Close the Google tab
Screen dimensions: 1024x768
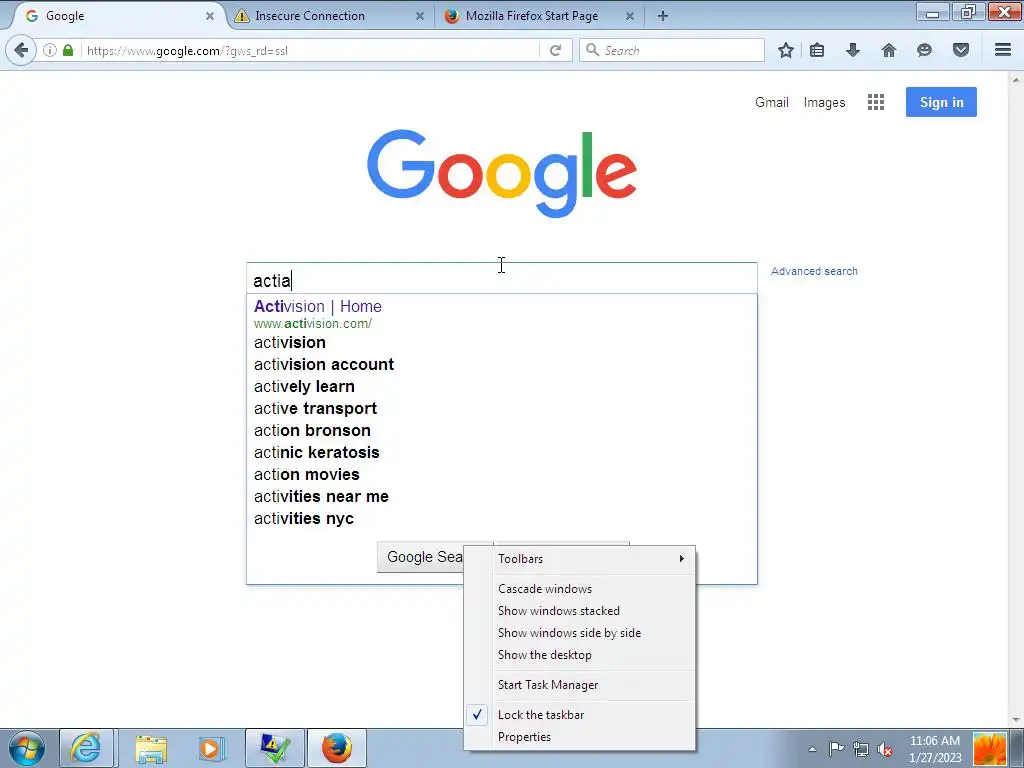click(210, 16)
